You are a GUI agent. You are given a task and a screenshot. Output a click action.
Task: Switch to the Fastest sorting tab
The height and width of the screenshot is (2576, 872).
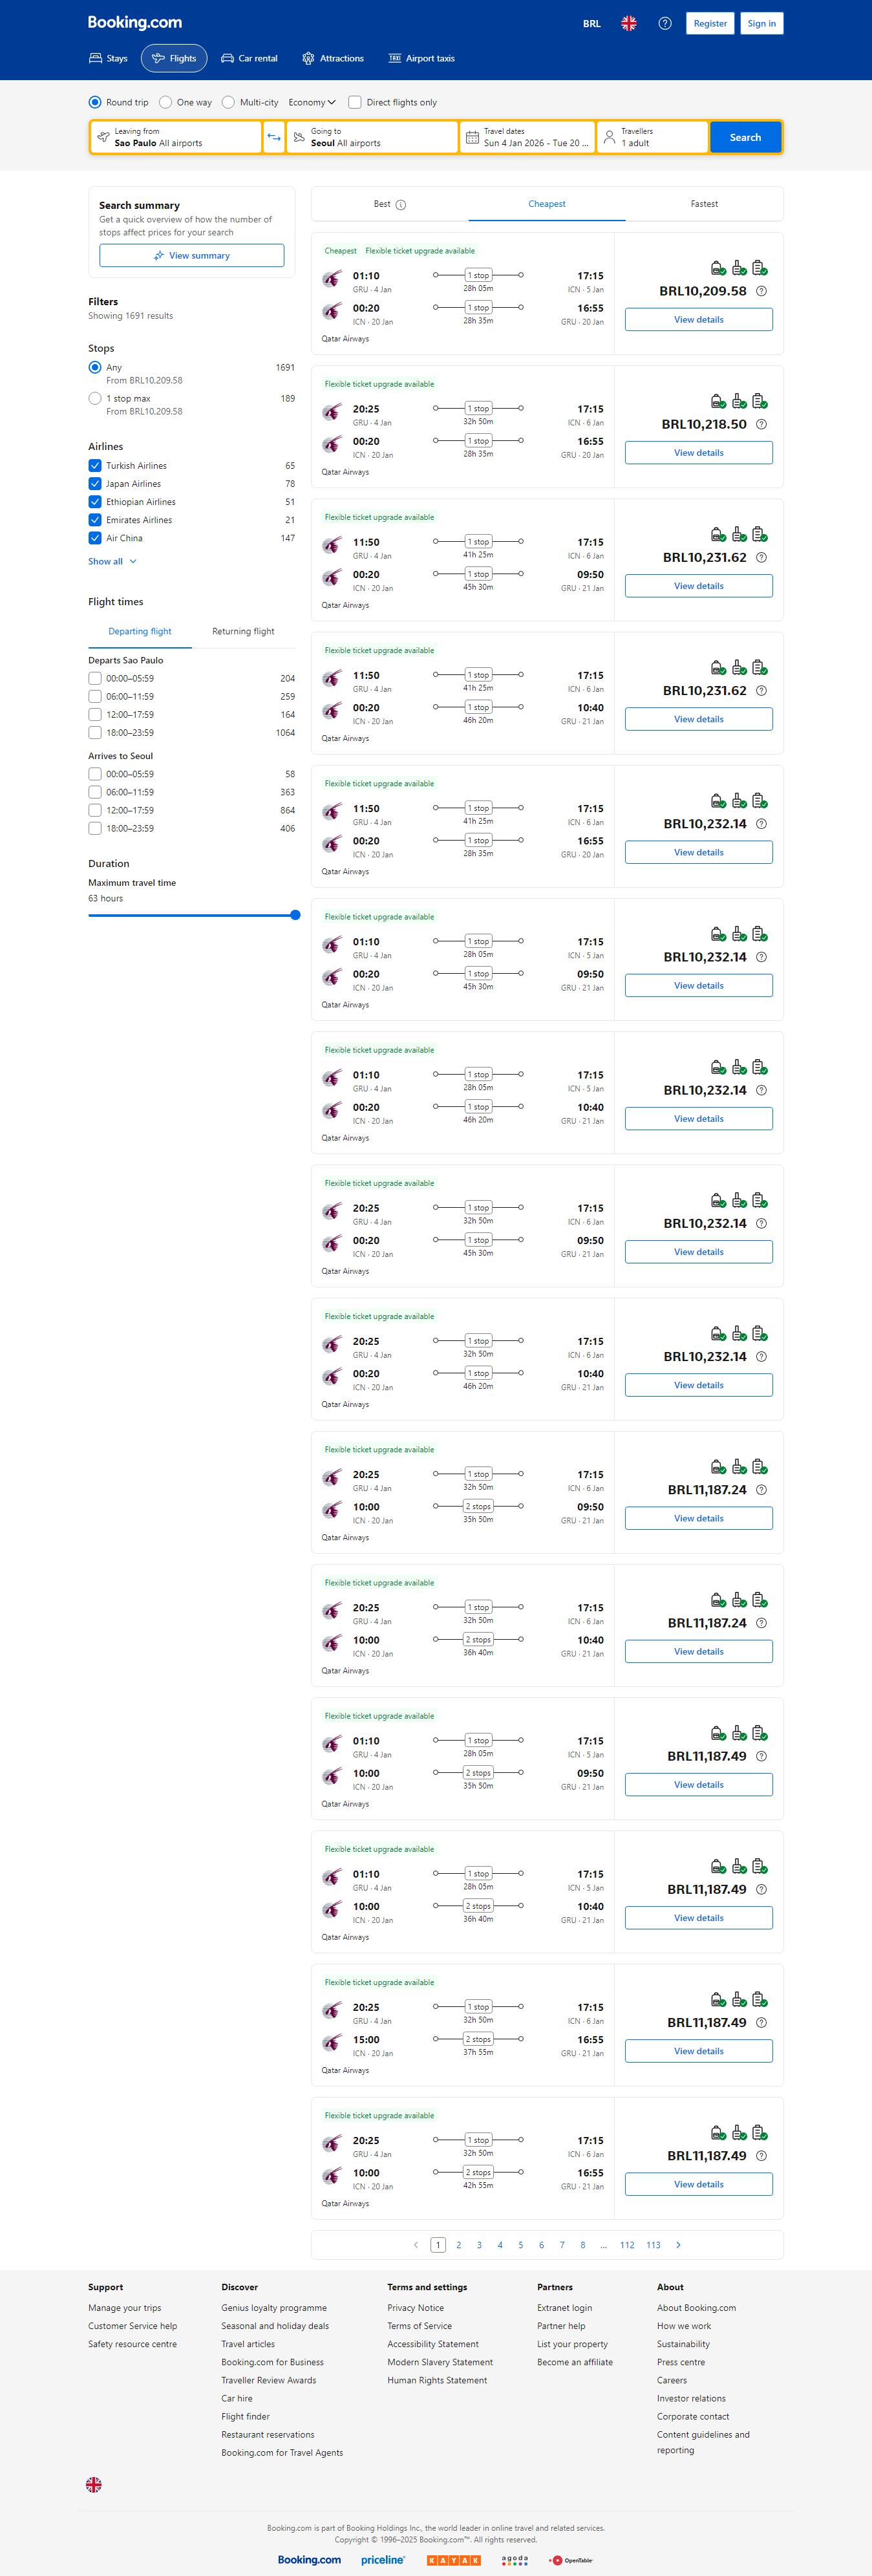click(704, 204)
